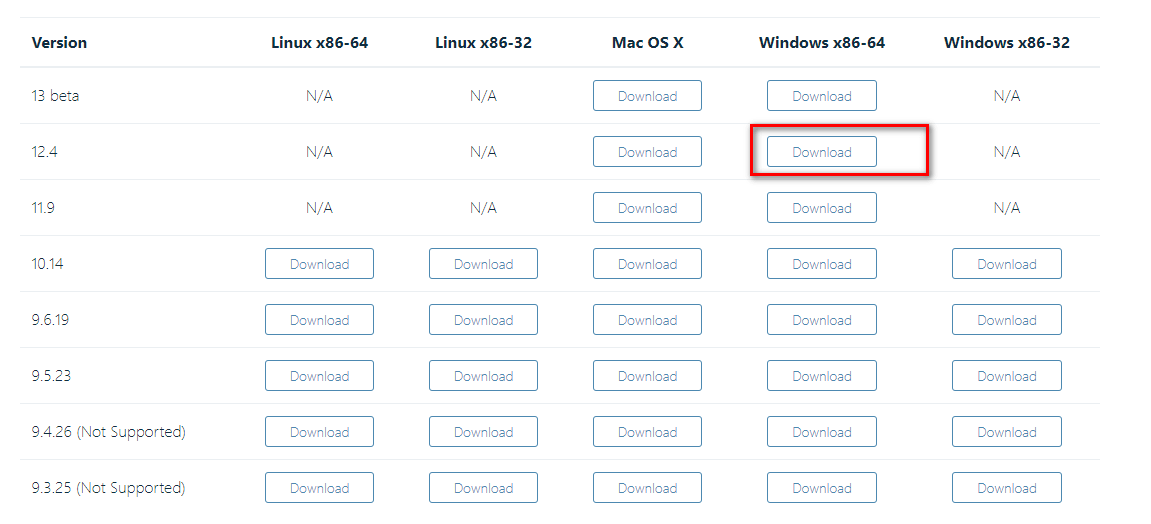Download version 9.3.25 for Windows x86-32
Viewport: 1151px width, 524px height.
(x=1006, y=487)
